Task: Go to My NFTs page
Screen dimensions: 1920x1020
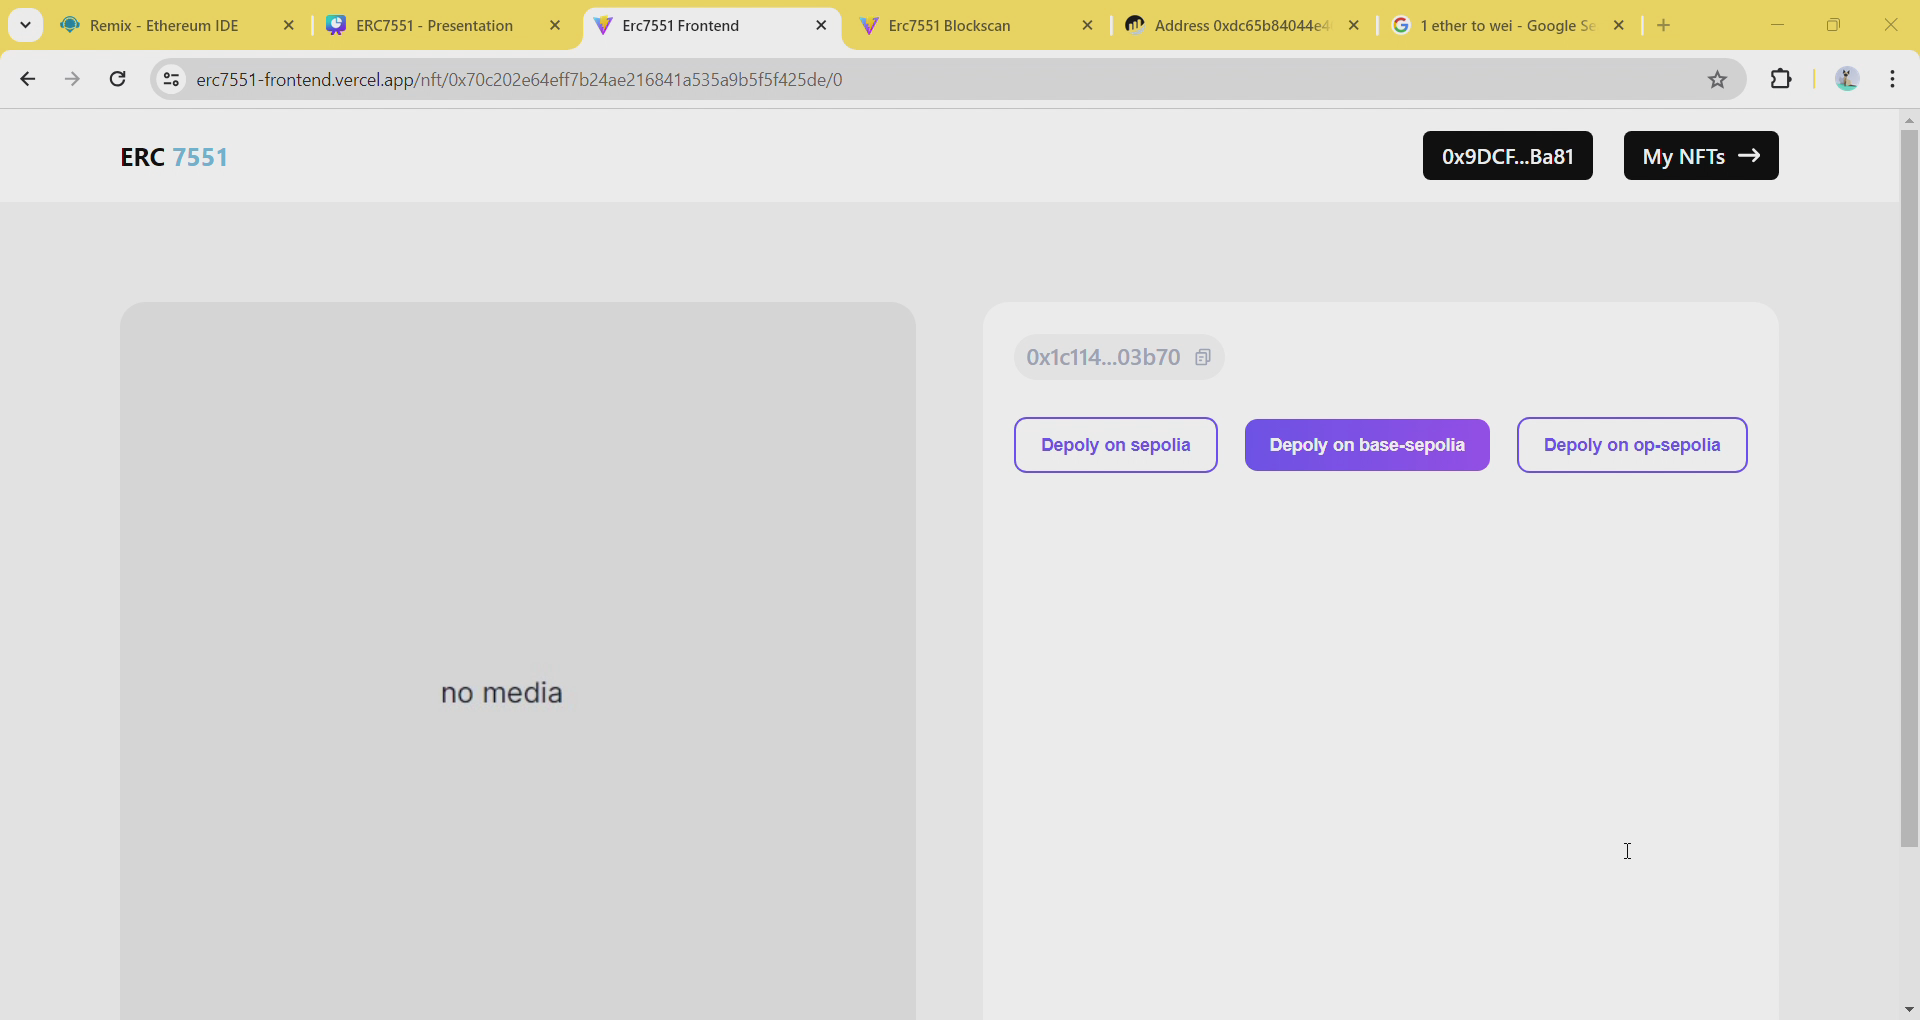Action: coord(1701,156)
